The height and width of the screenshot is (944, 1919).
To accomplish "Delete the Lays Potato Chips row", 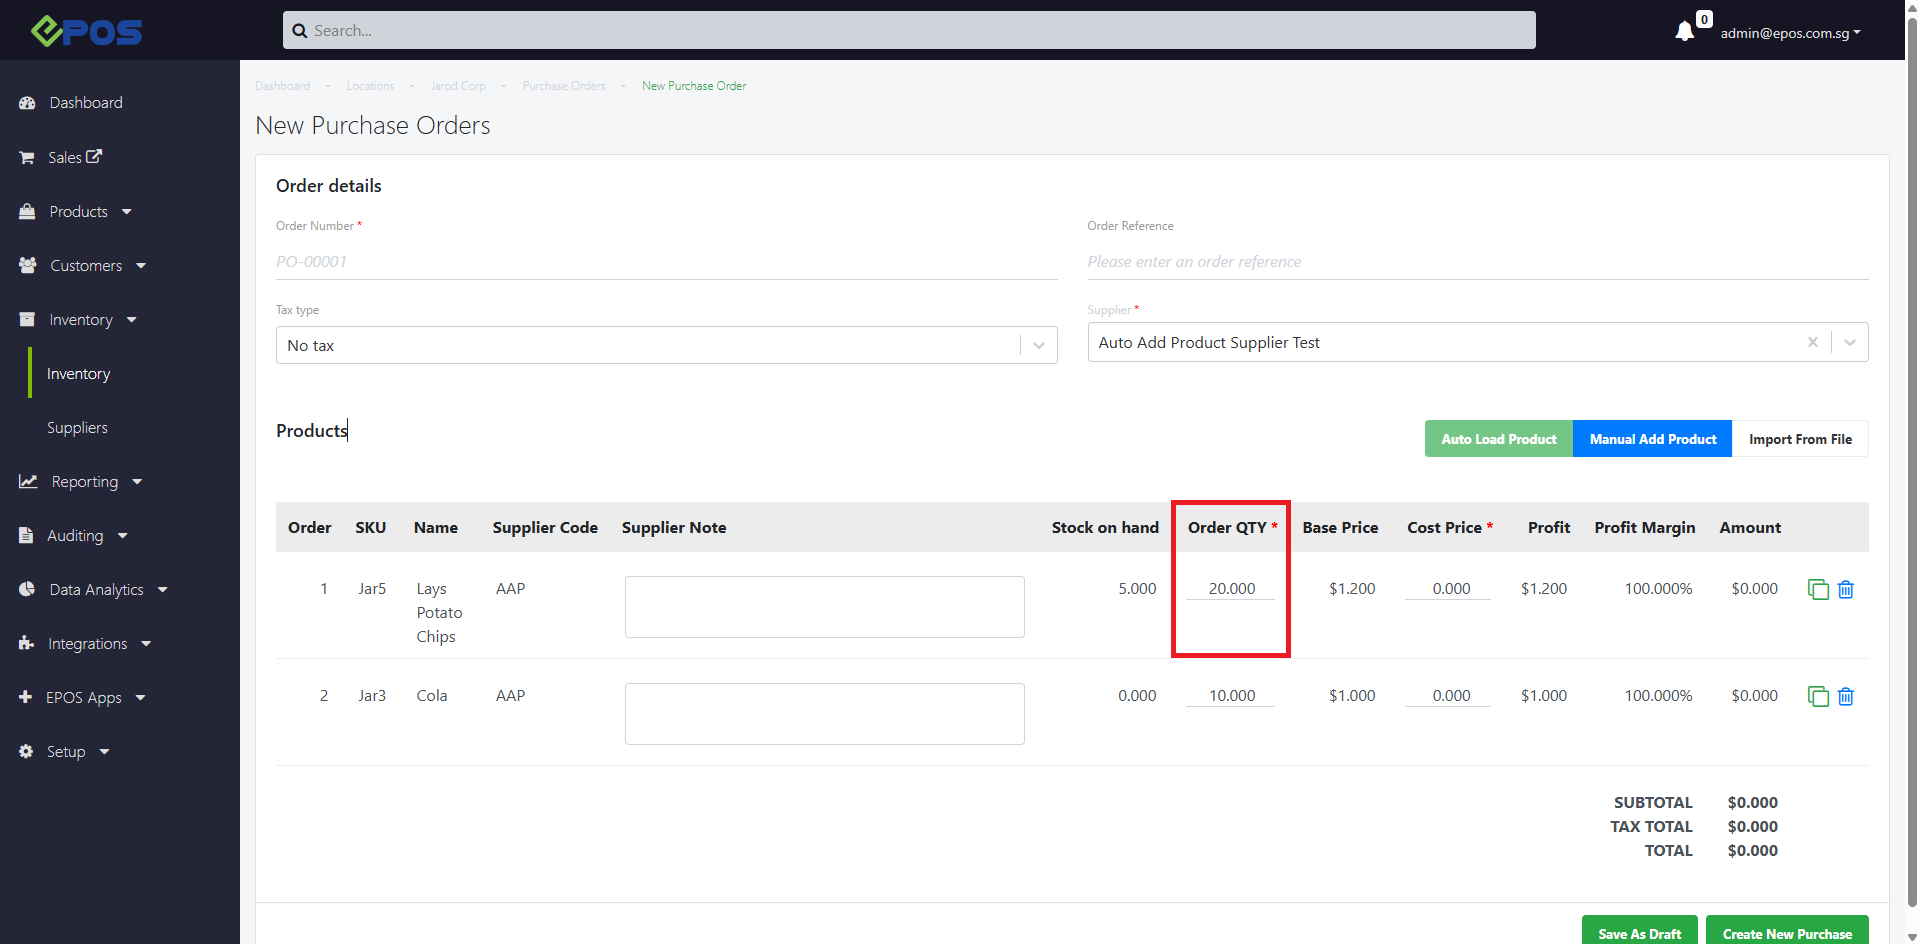I will click(x=1846, y=590).
